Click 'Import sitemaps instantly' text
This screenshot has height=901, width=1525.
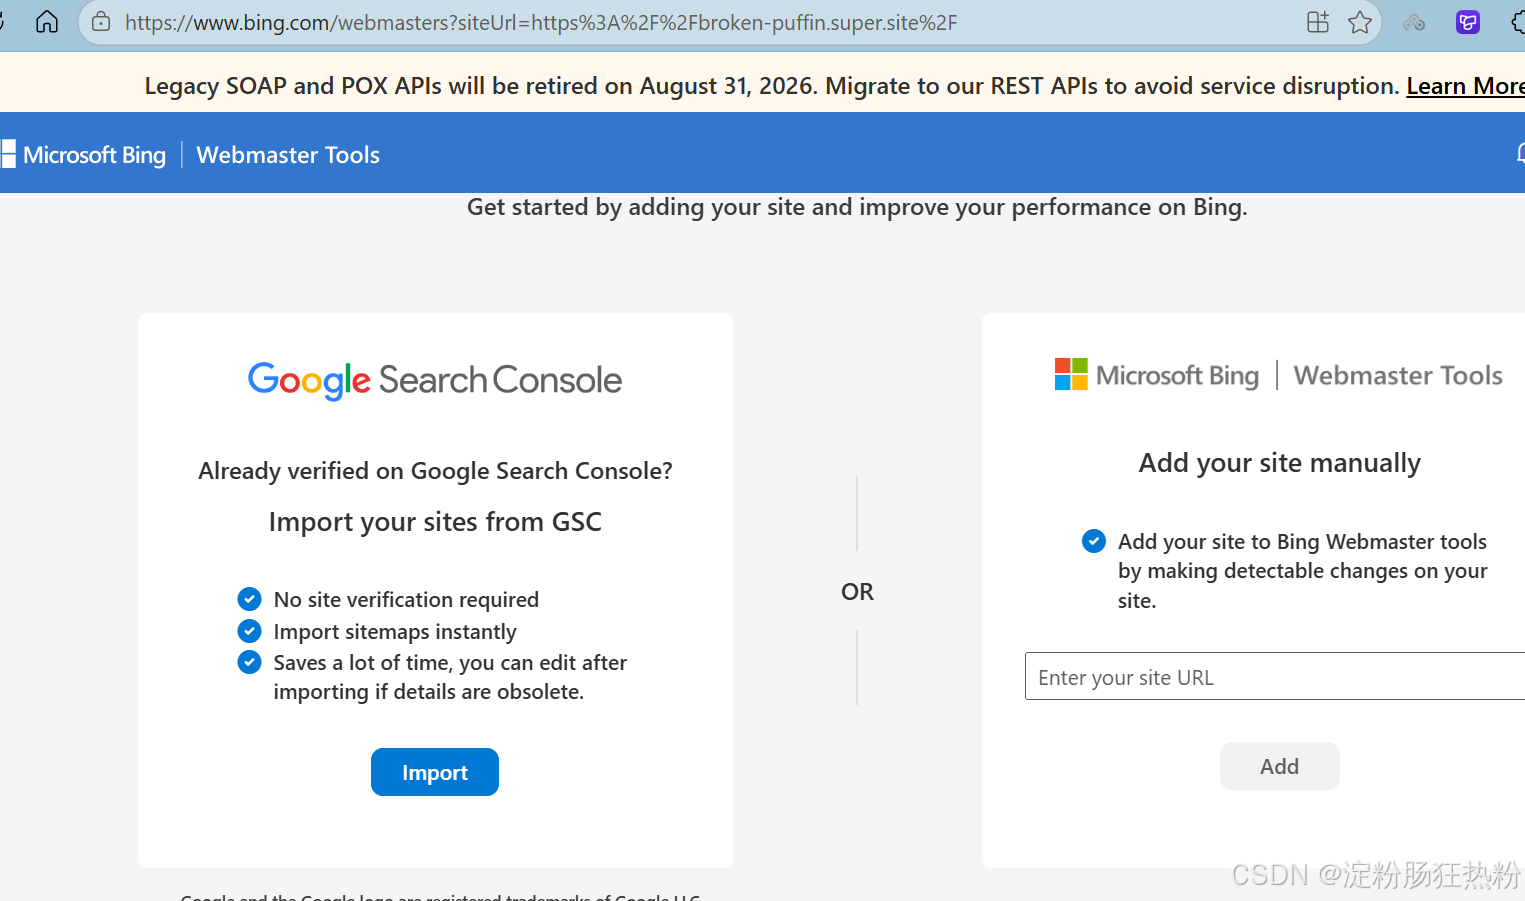coord(395,631)
